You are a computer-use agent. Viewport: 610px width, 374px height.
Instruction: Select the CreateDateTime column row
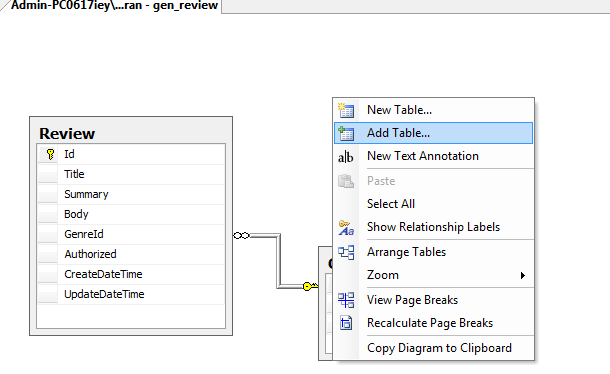(131, 274)
